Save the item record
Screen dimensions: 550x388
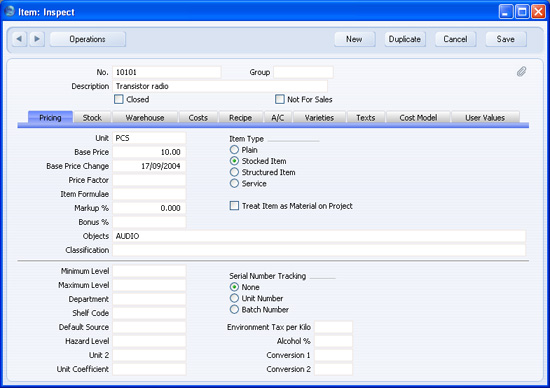tap(506, 39)
